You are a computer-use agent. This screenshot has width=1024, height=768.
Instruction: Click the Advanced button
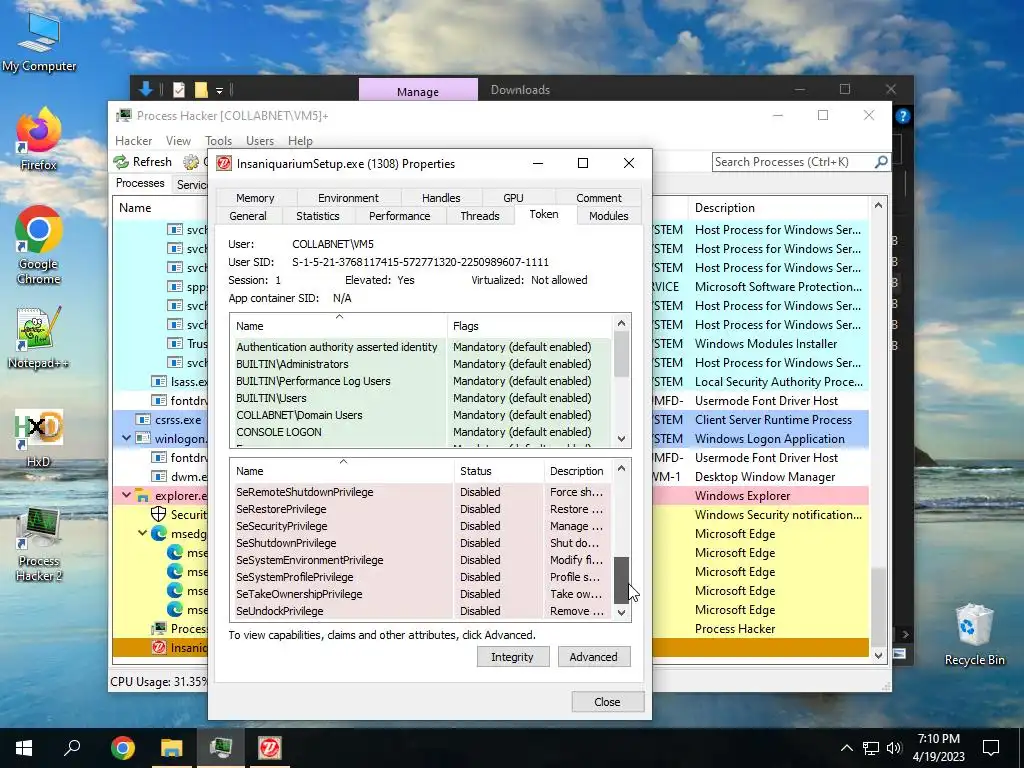pos(593,656)
